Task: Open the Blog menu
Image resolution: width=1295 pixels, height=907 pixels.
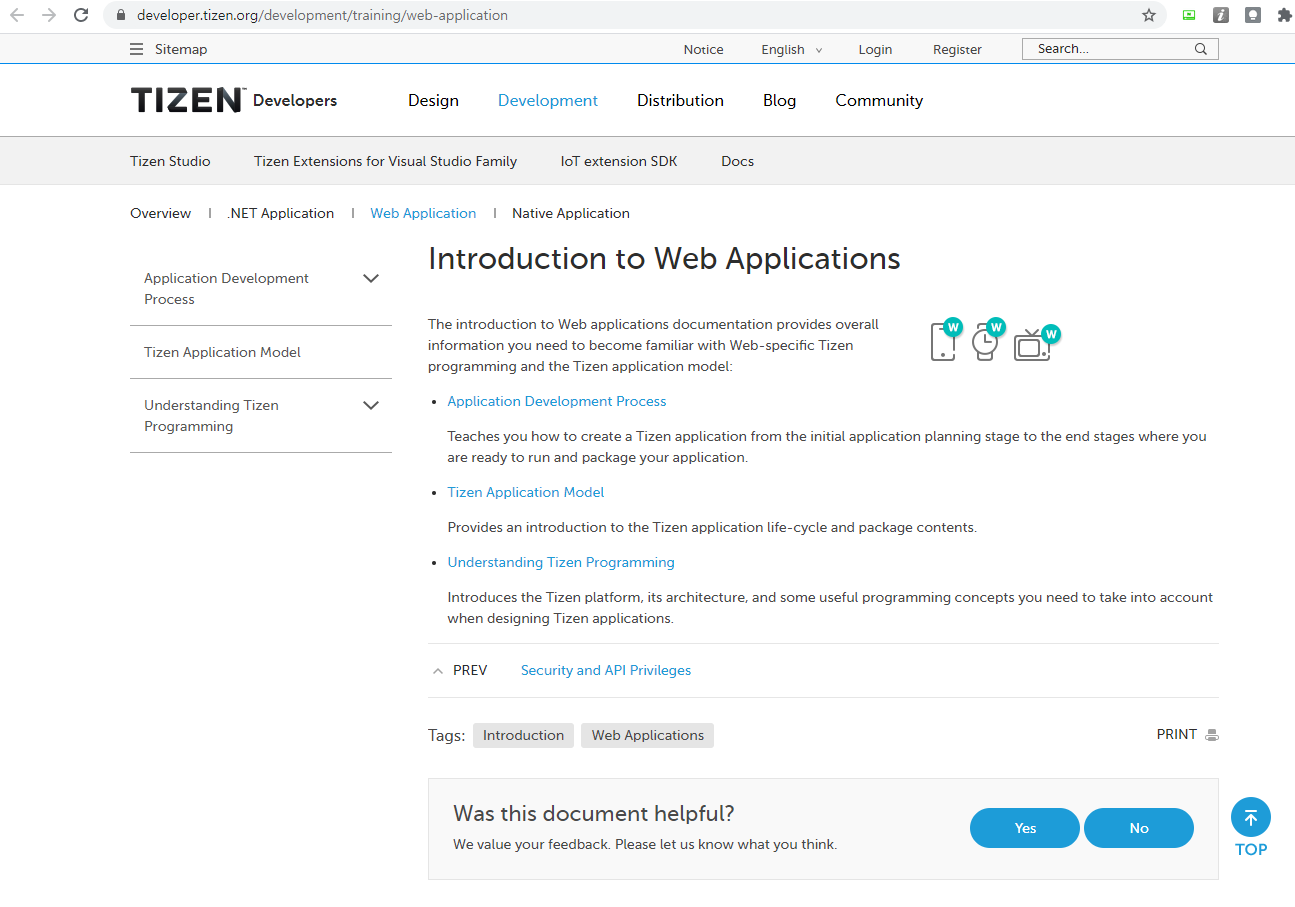Action: click(x=779, y=100)
